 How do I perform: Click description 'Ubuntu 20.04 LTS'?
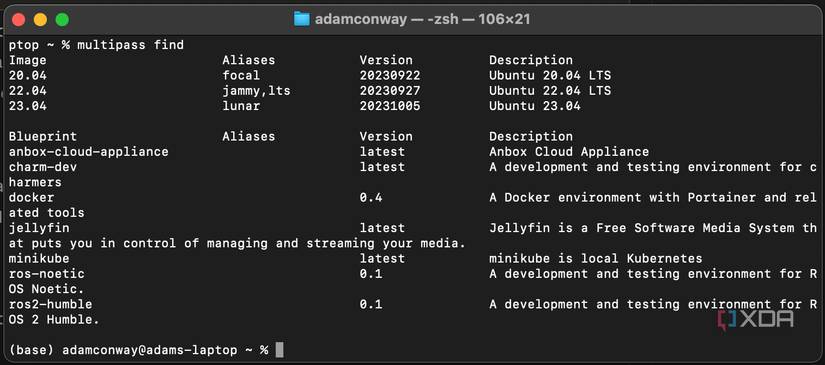click(550, 75)
